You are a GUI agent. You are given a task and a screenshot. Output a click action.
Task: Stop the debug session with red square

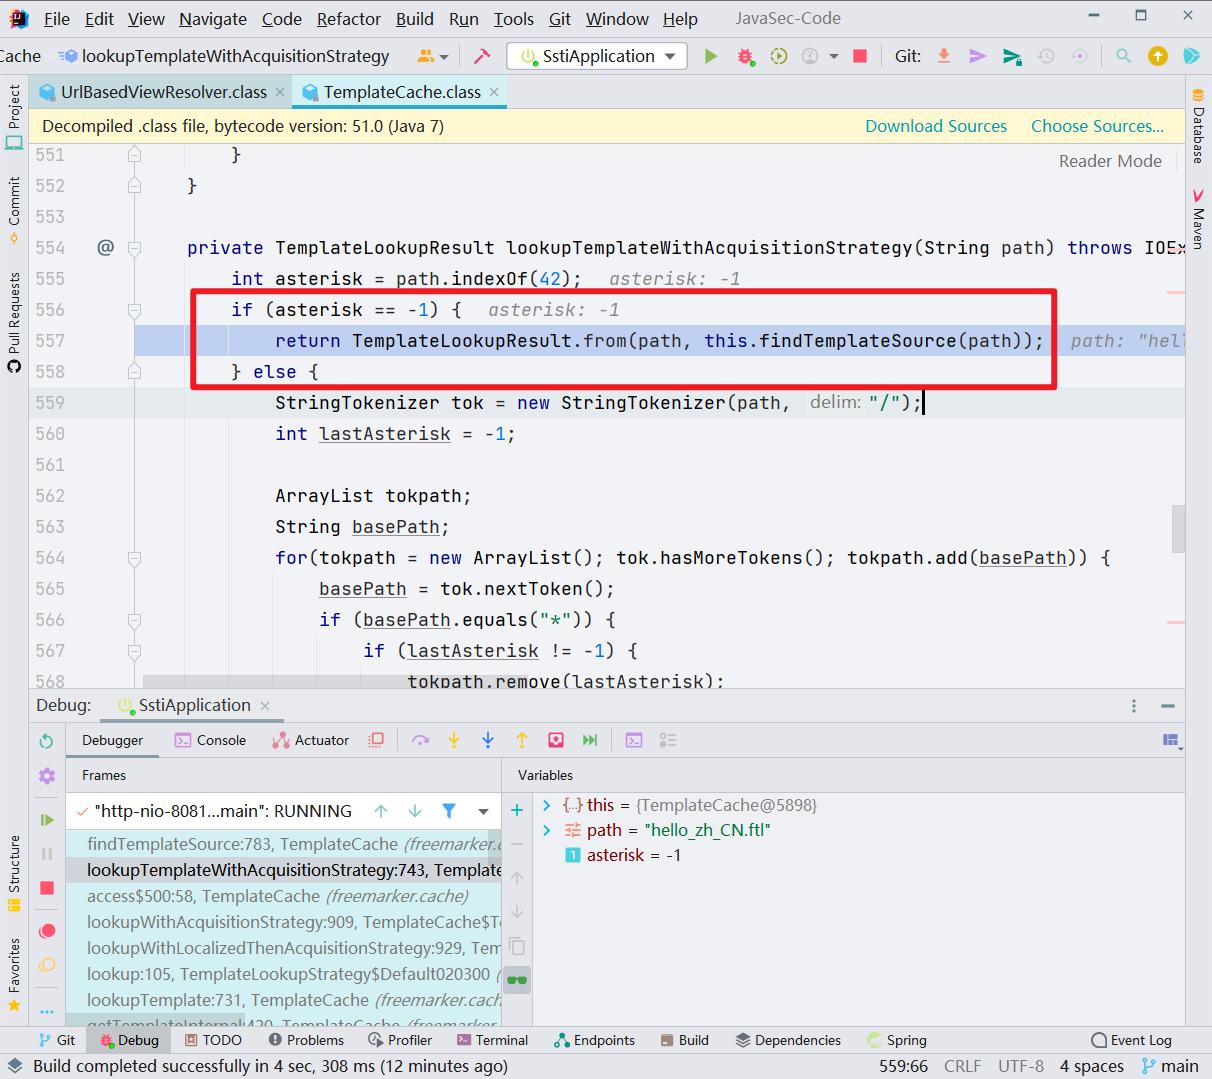(x=47, y=888)
